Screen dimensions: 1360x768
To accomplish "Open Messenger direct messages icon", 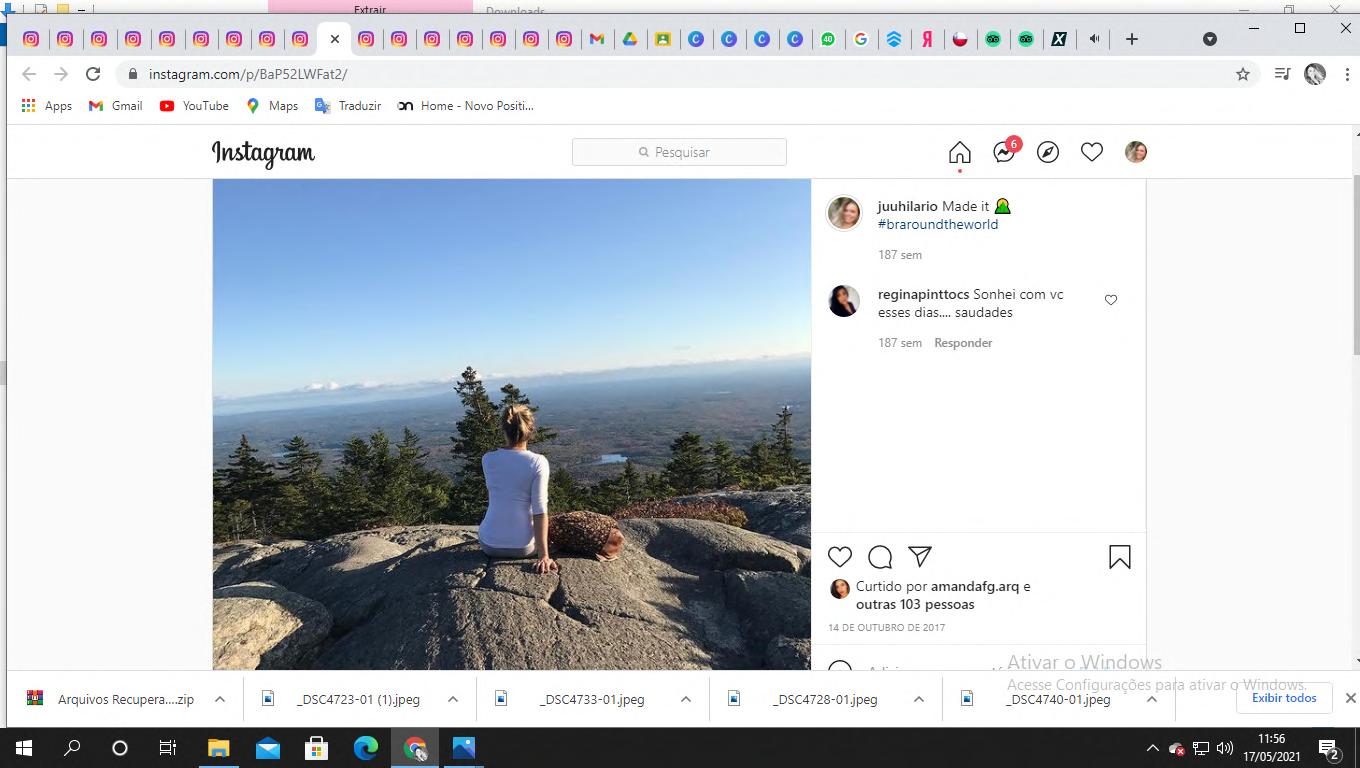I will tap(1005, 151).
